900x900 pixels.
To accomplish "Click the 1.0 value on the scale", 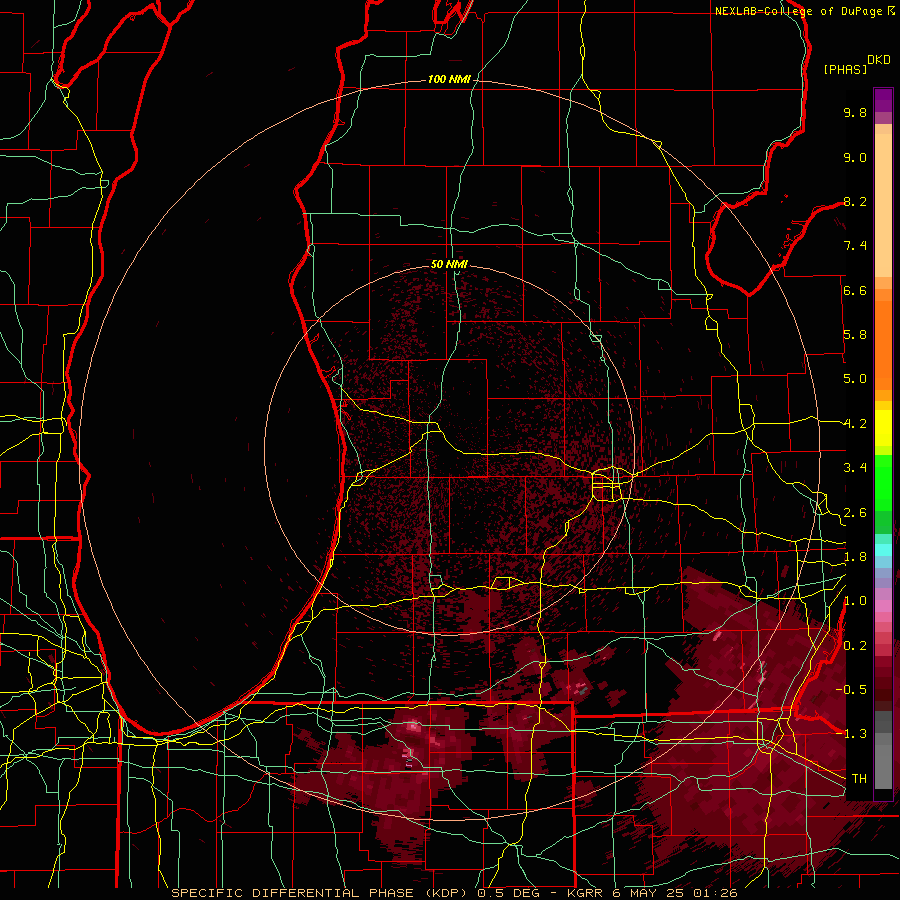I will click(x=855, y=601).
